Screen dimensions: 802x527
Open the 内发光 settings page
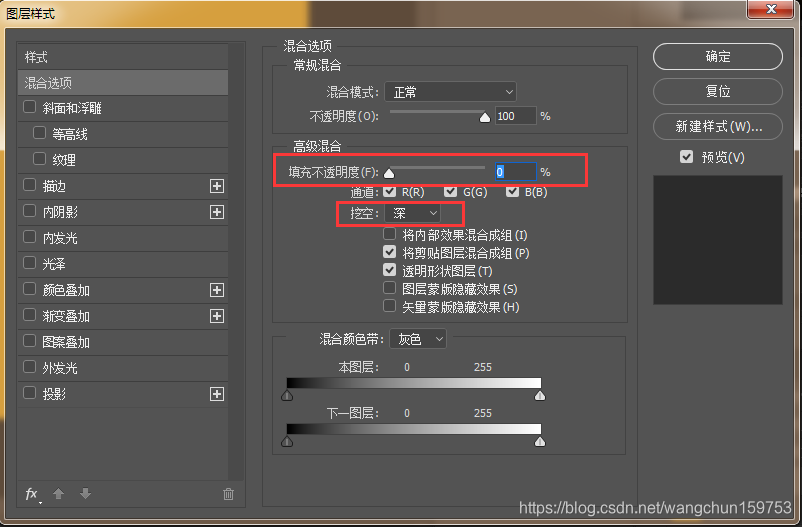pyautogui.click(x=60, y=238)
